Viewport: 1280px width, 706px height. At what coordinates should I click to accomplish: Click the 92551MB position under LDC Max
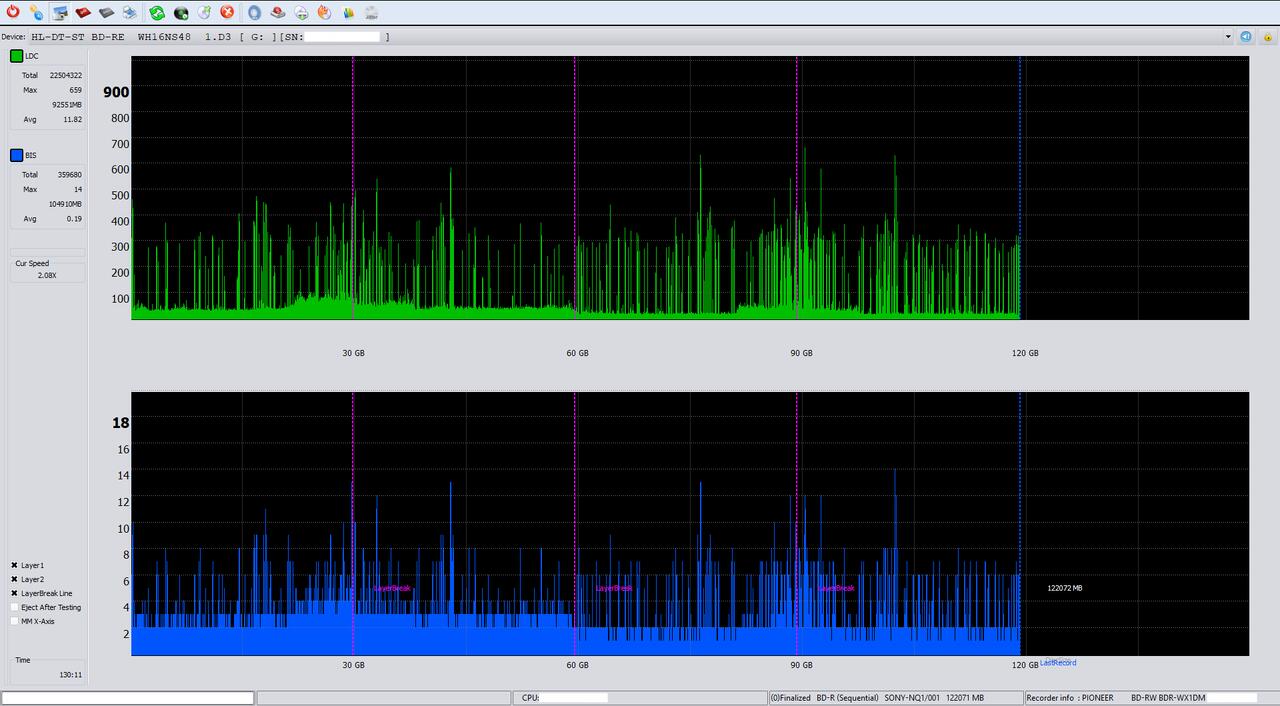[67, 104]
